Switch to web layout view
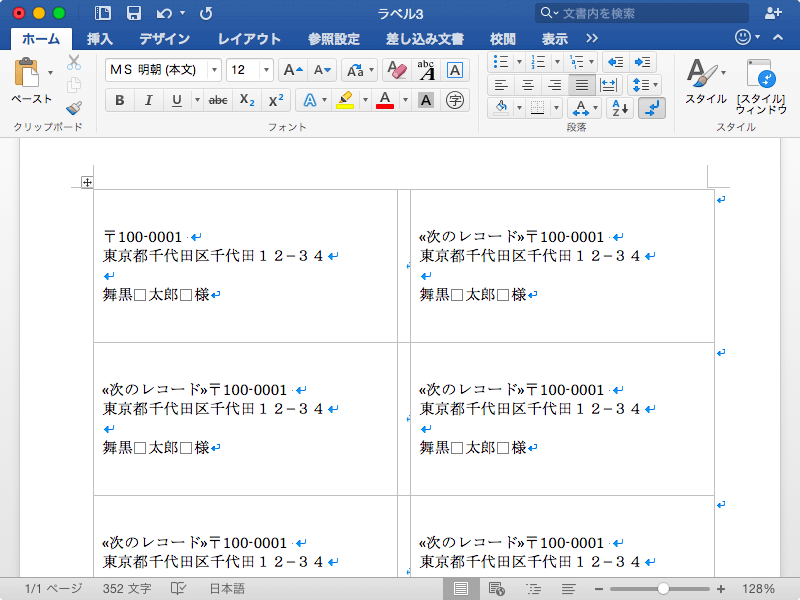800x600 pixels. [496, 589]
